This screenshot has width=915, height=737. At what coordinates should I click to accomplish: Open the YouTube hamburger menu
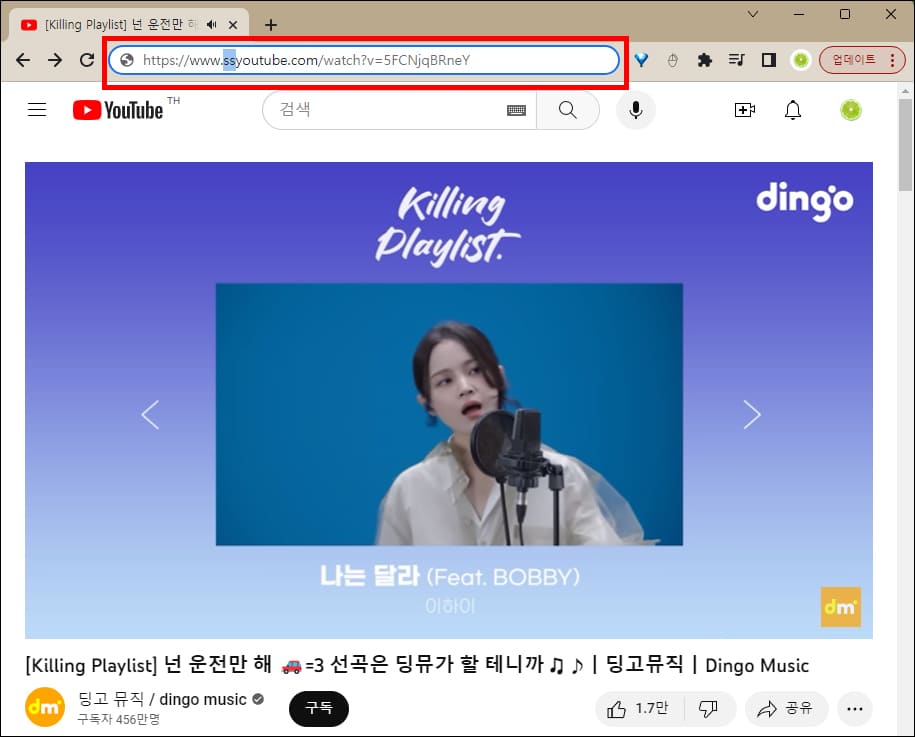click(37, 110)
